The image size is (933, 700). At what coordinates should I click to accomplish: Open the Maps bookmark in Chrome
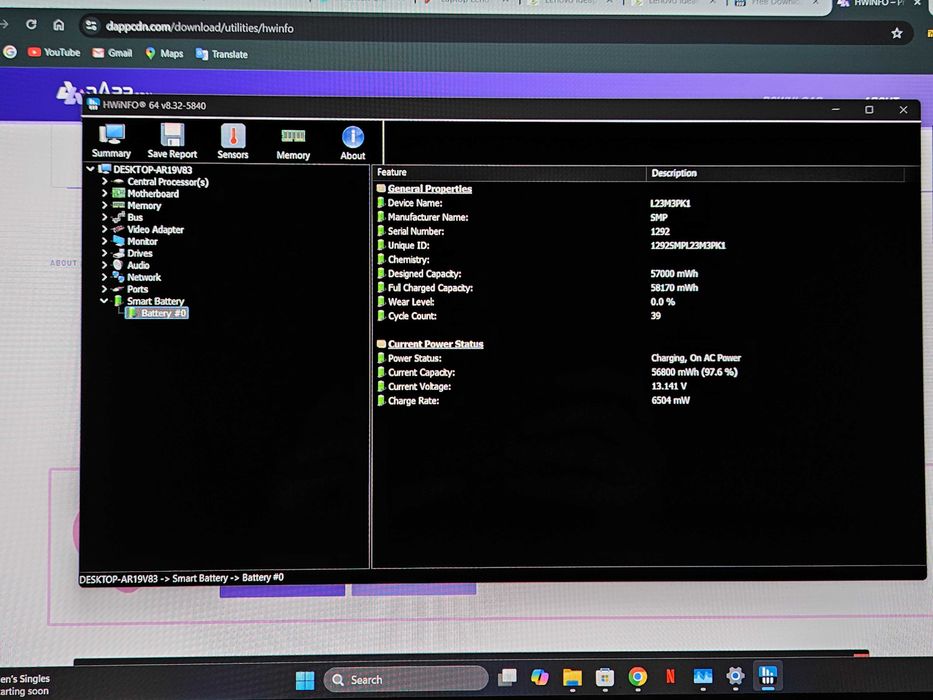(164, 54)
